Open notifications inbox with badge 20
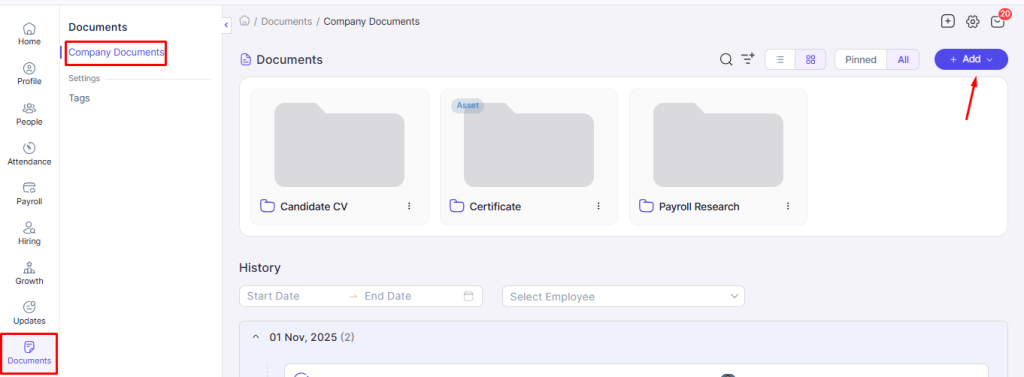The image size is (1024, 377). (998, 22)
